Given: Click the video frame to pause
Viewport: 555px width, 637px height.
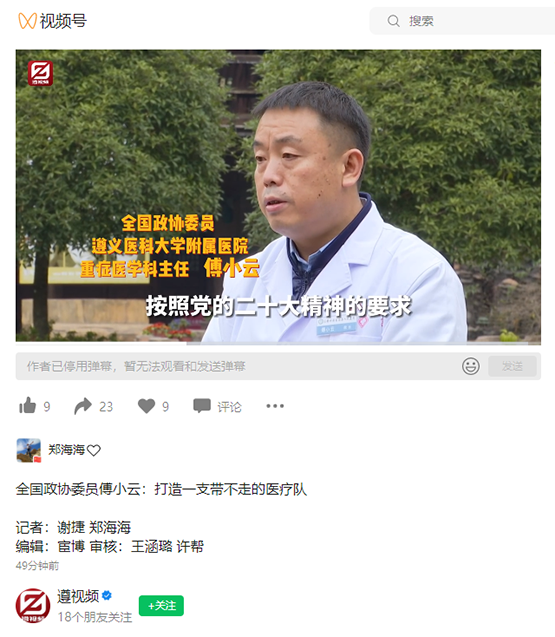Looking at the screenshot, I should (x=278, y=195).
